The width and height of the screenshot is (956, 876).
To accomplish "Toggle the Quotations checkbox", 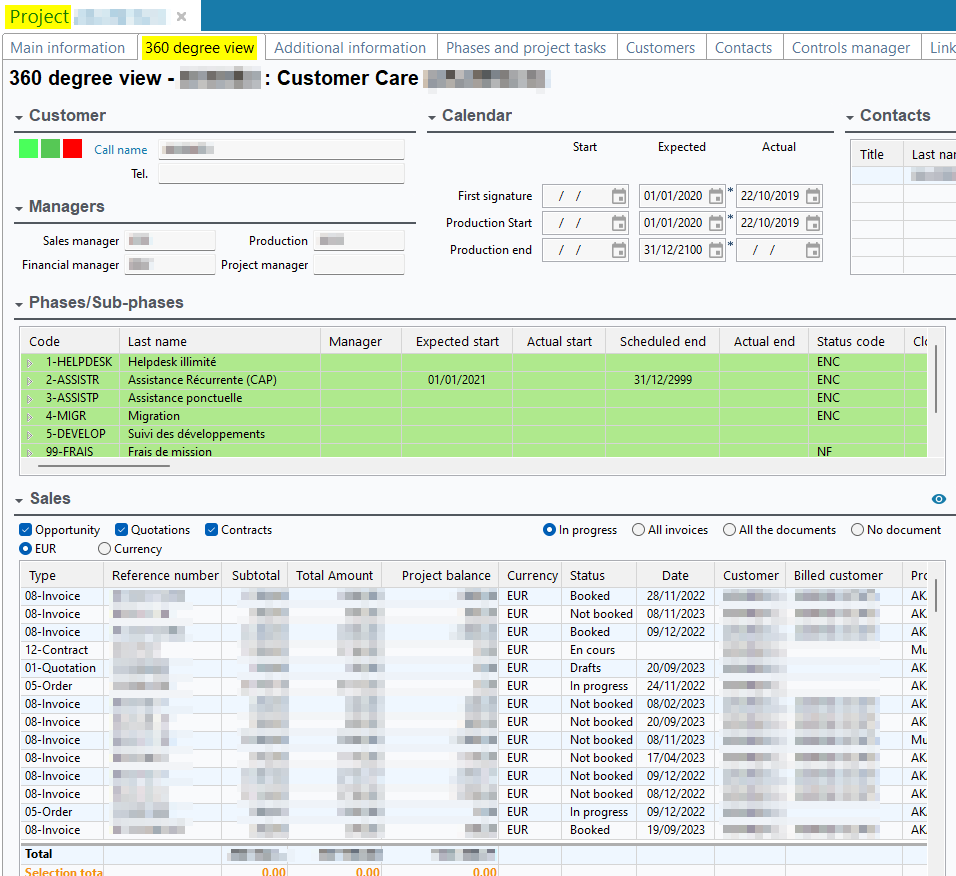I will coord(121,530).
